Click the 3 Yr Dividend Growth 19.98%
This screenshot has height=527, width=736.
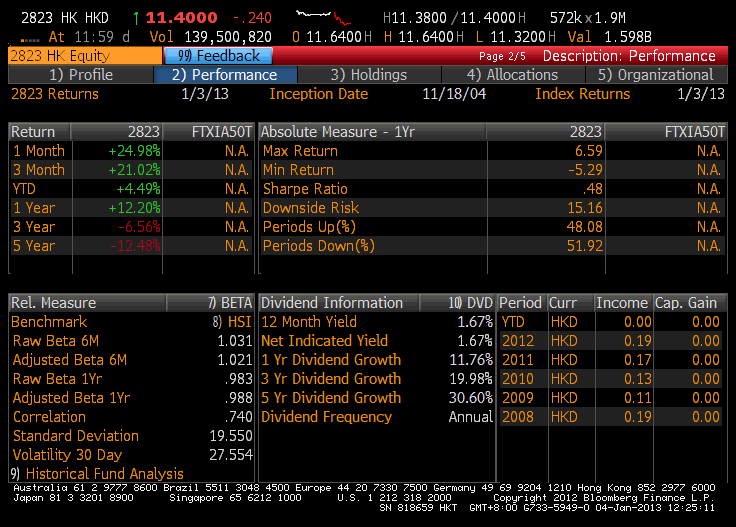[x=471, y=379]
